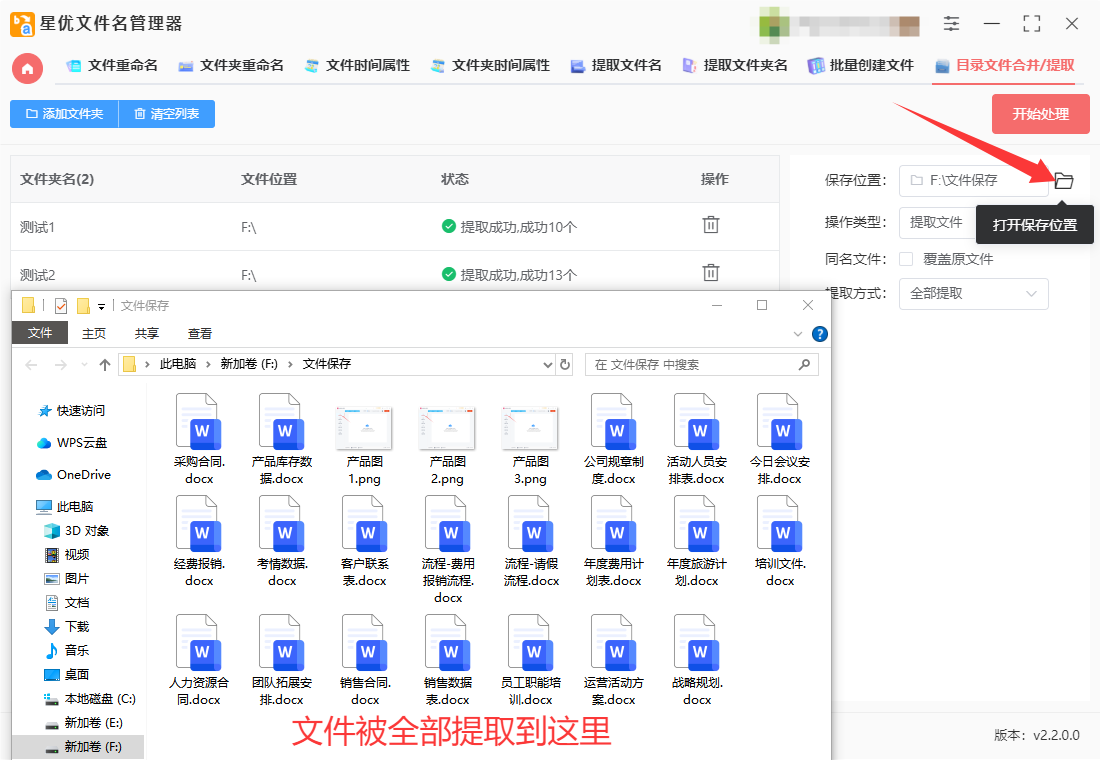Image resolution: width=1100 pixels, height=760 pixels.
Task: Click 文件保存 breadcrumb in address bar
Action: tap(327, 364)
